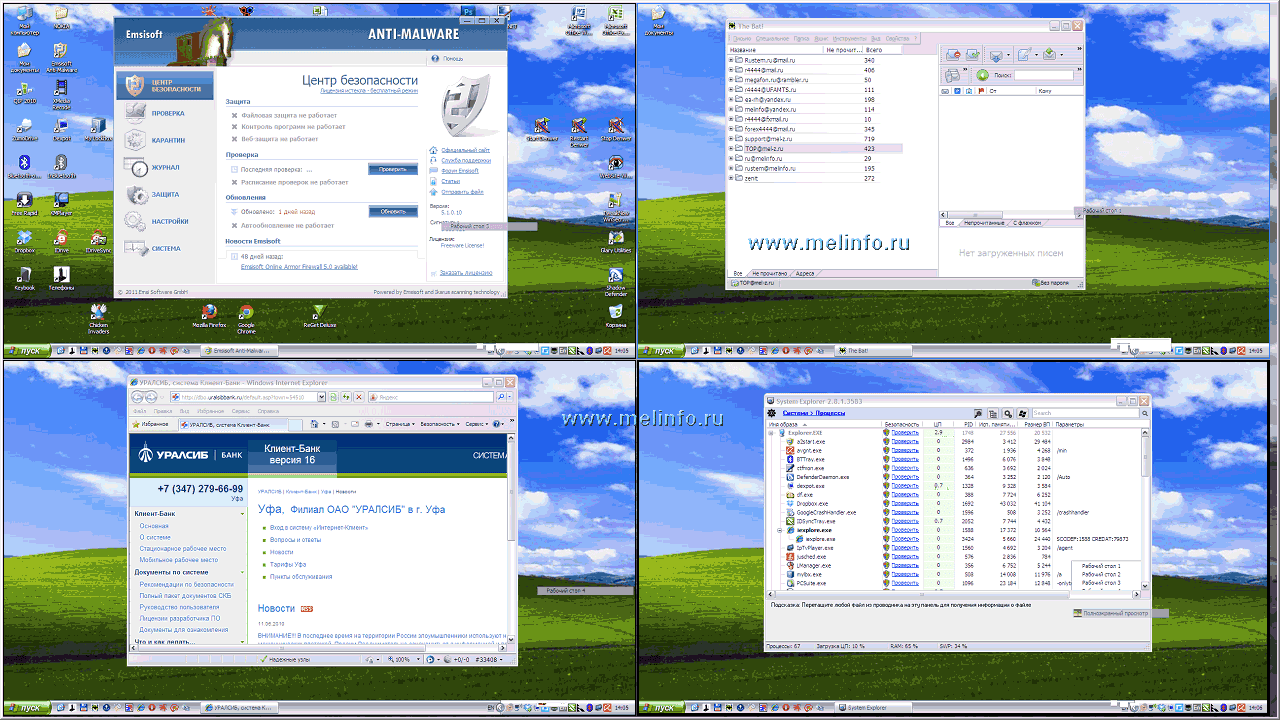The width and height of the screenshot is (1280, 720).
Task: Collapse iexplore.exe process tree
Action: pyautogui.click(x=780, y=530)
